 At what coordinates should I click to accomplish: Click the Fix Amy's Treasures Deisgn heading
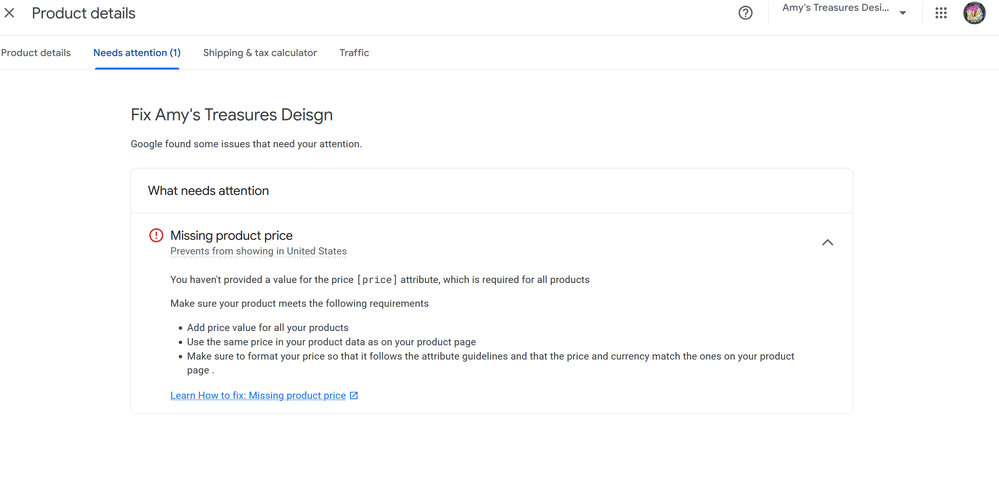pos(232,115)
